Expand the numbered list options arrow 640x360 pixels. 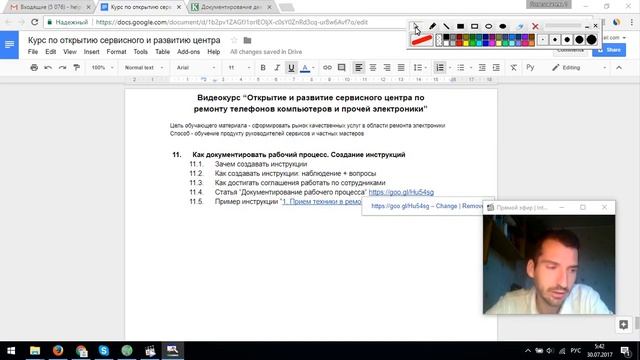click(x=450, y=68)
